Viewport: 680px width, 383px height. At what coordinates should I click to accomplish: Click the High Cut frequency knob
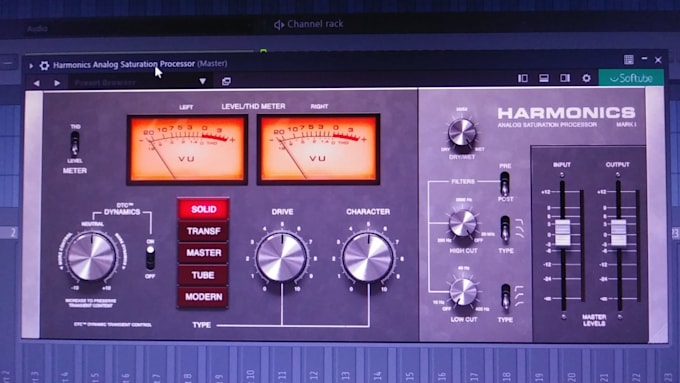click(463, 223)
